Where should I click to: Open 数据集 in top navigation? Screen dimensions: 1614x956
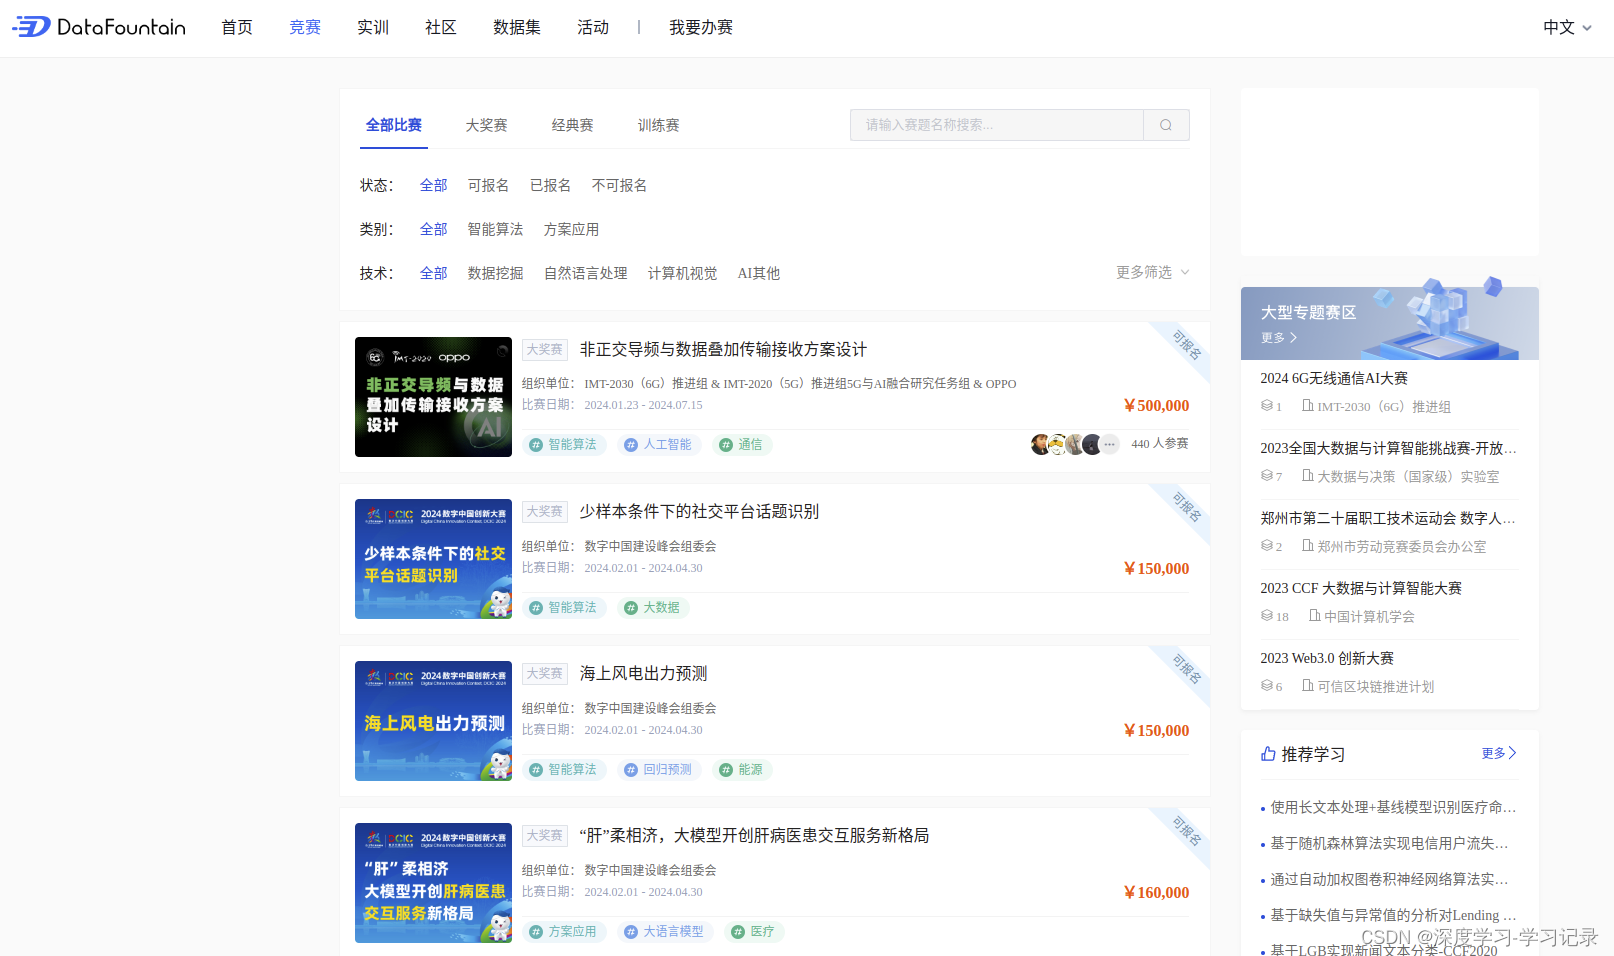(x=517, y=27)
